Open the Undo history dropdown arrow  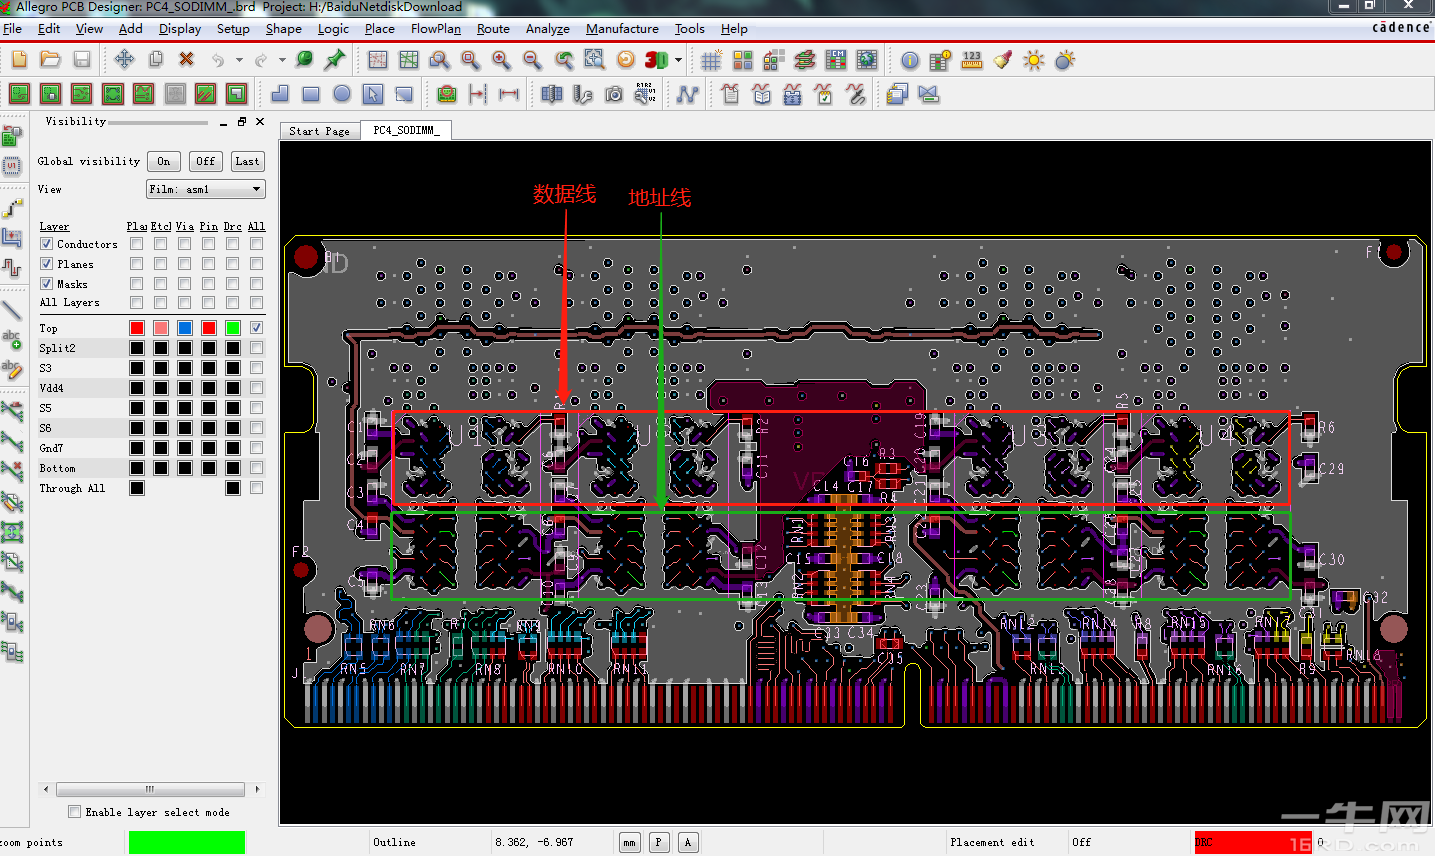coord(239,60)
